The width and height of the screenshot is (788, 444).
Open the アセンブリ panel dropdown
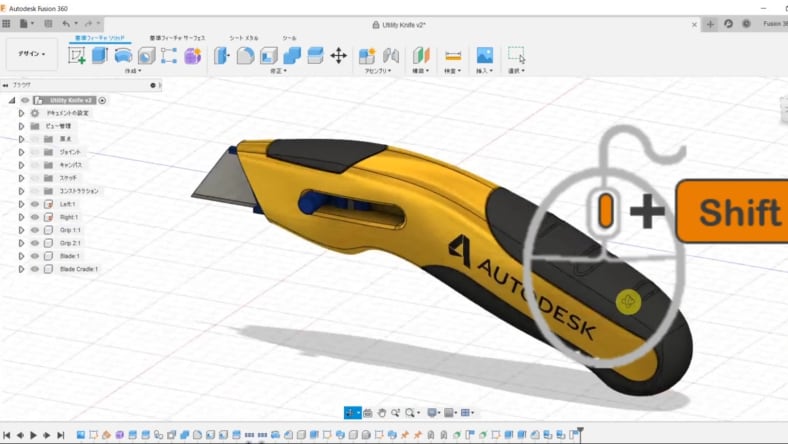click(x=378, y=71)
